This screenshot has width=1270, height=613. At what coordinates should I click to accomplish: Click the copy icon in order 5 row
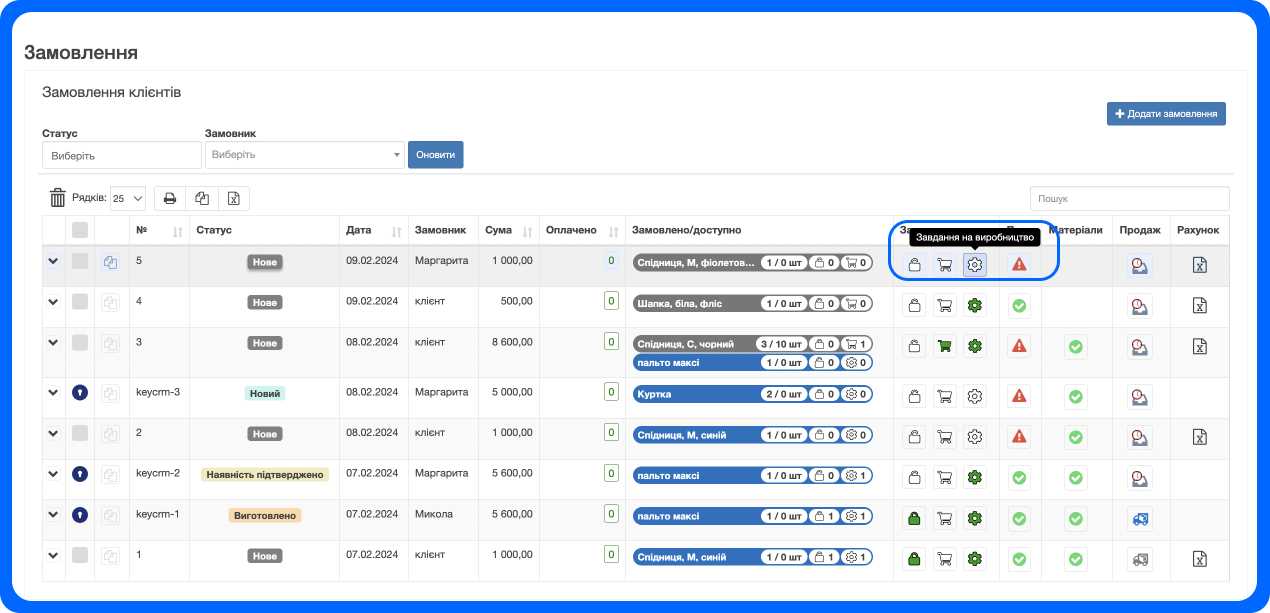(111, 263)
